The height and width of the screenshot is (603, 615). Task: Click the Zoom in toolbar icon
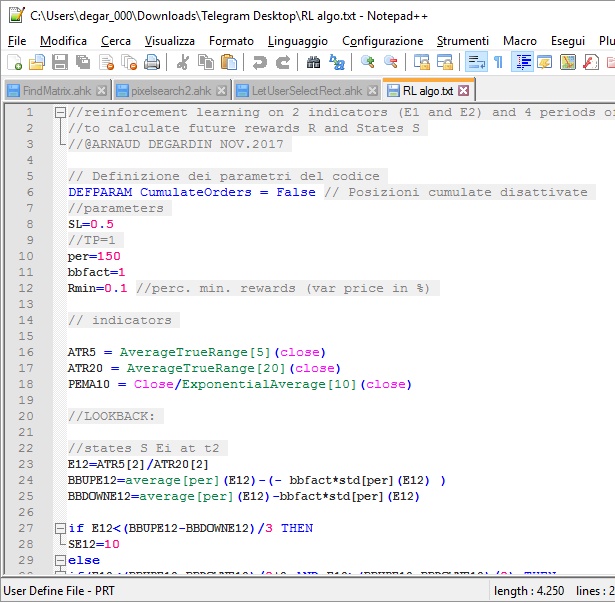tap(368, 62)
